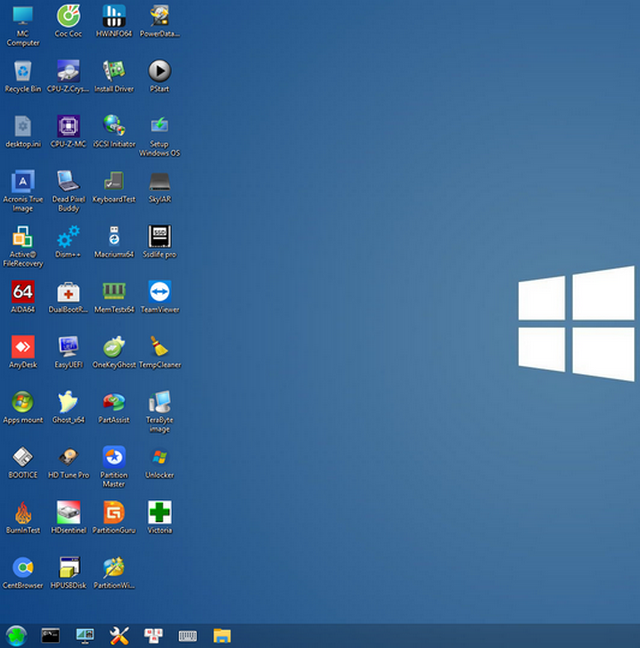
Task: Launch the AIDA64 icon
Action: [23, 297]
